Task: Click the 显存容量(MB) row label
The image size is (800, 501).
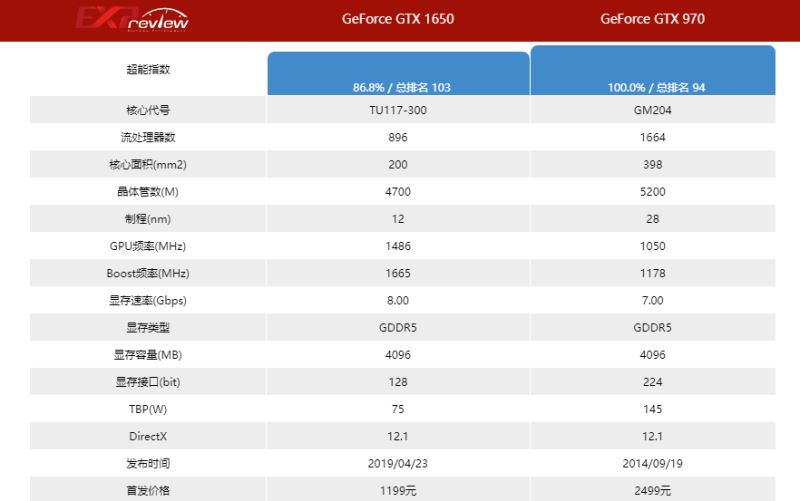Action: click(x=148, y=355)
